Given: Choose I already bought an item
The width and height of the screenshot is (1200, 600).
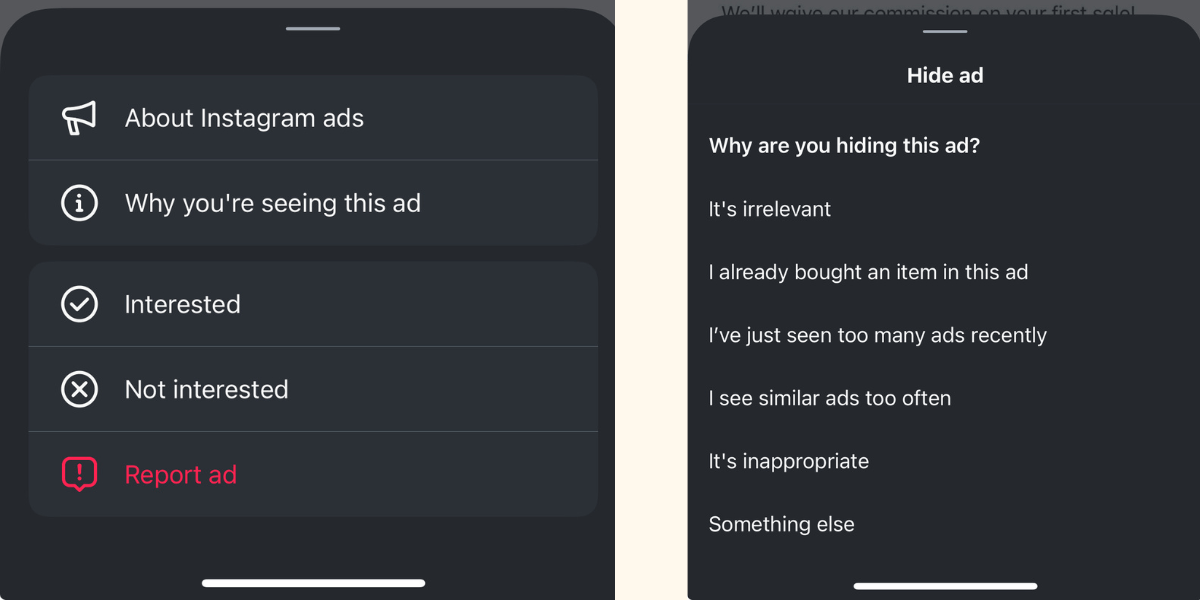Looking at the screenshot, I should [x=868, y=272].
